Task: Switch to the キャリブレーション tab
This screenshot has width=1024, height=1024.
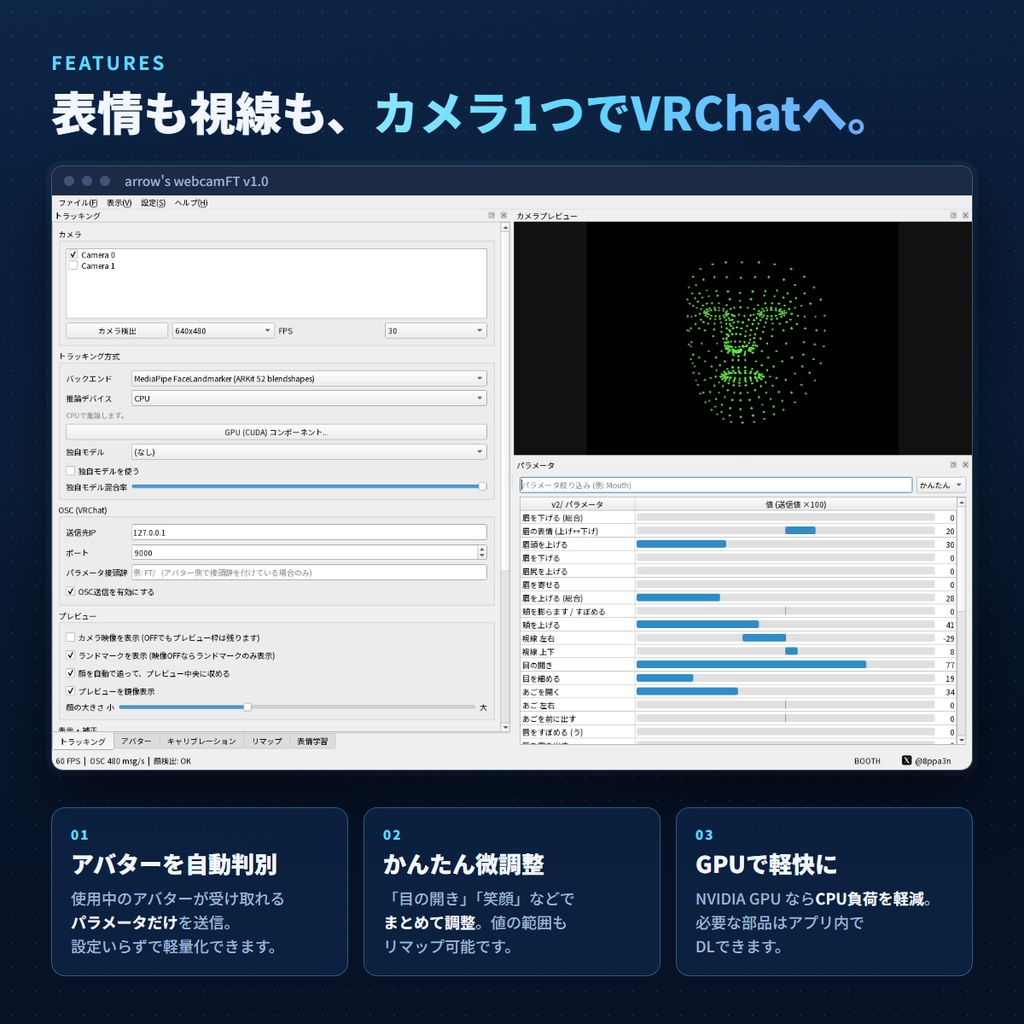Action: 201,741
